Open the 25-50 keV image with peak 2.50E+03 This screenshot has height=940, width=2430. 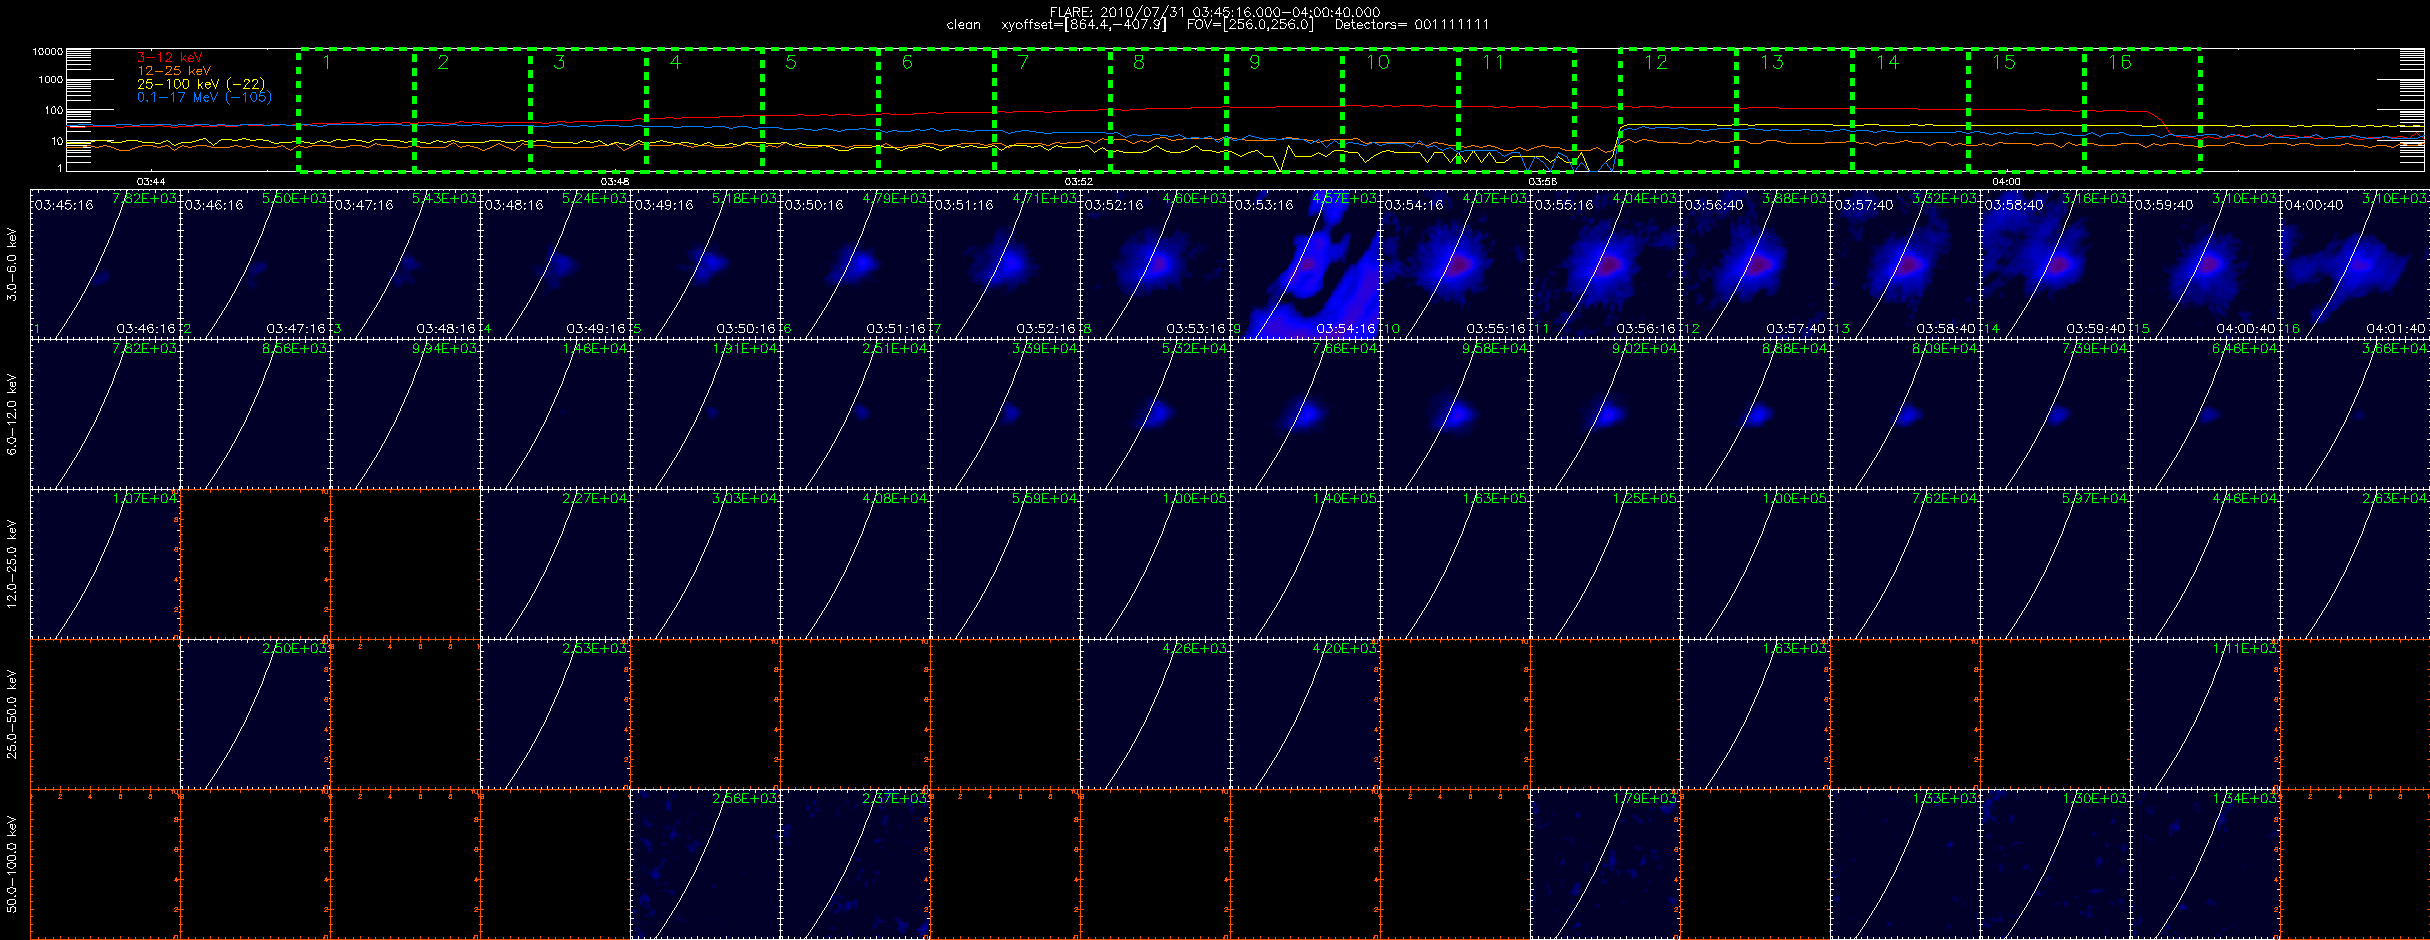pyautogui.click(x=255, y=714)
